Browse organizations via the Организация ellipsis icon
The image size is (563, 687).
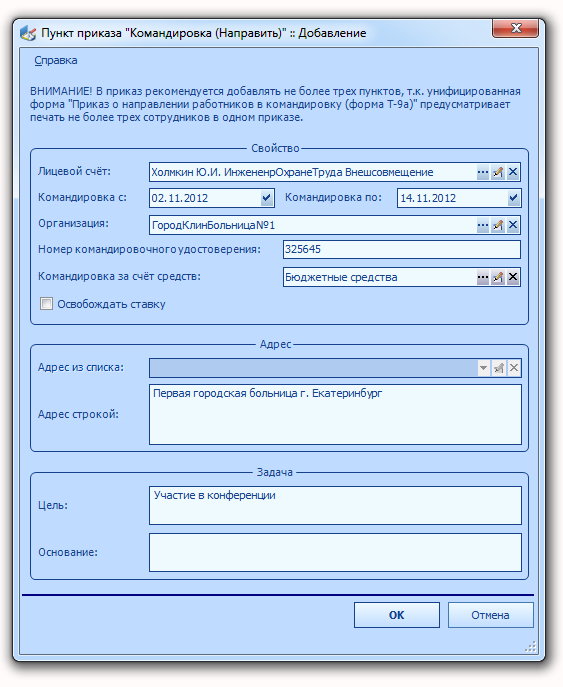pyautogui.click(x=482, y=225)
